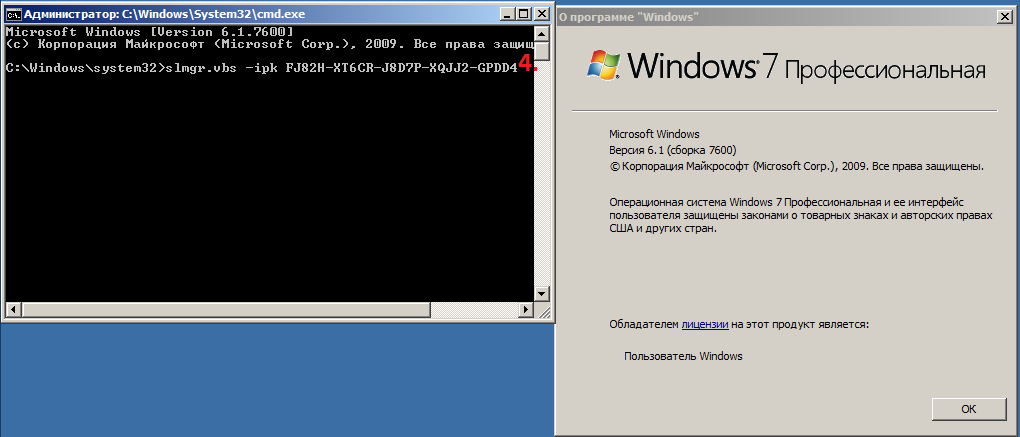This screenshot has height=437, width=1020.
Task: Open the лицензии license link
Action: point(705,324)
